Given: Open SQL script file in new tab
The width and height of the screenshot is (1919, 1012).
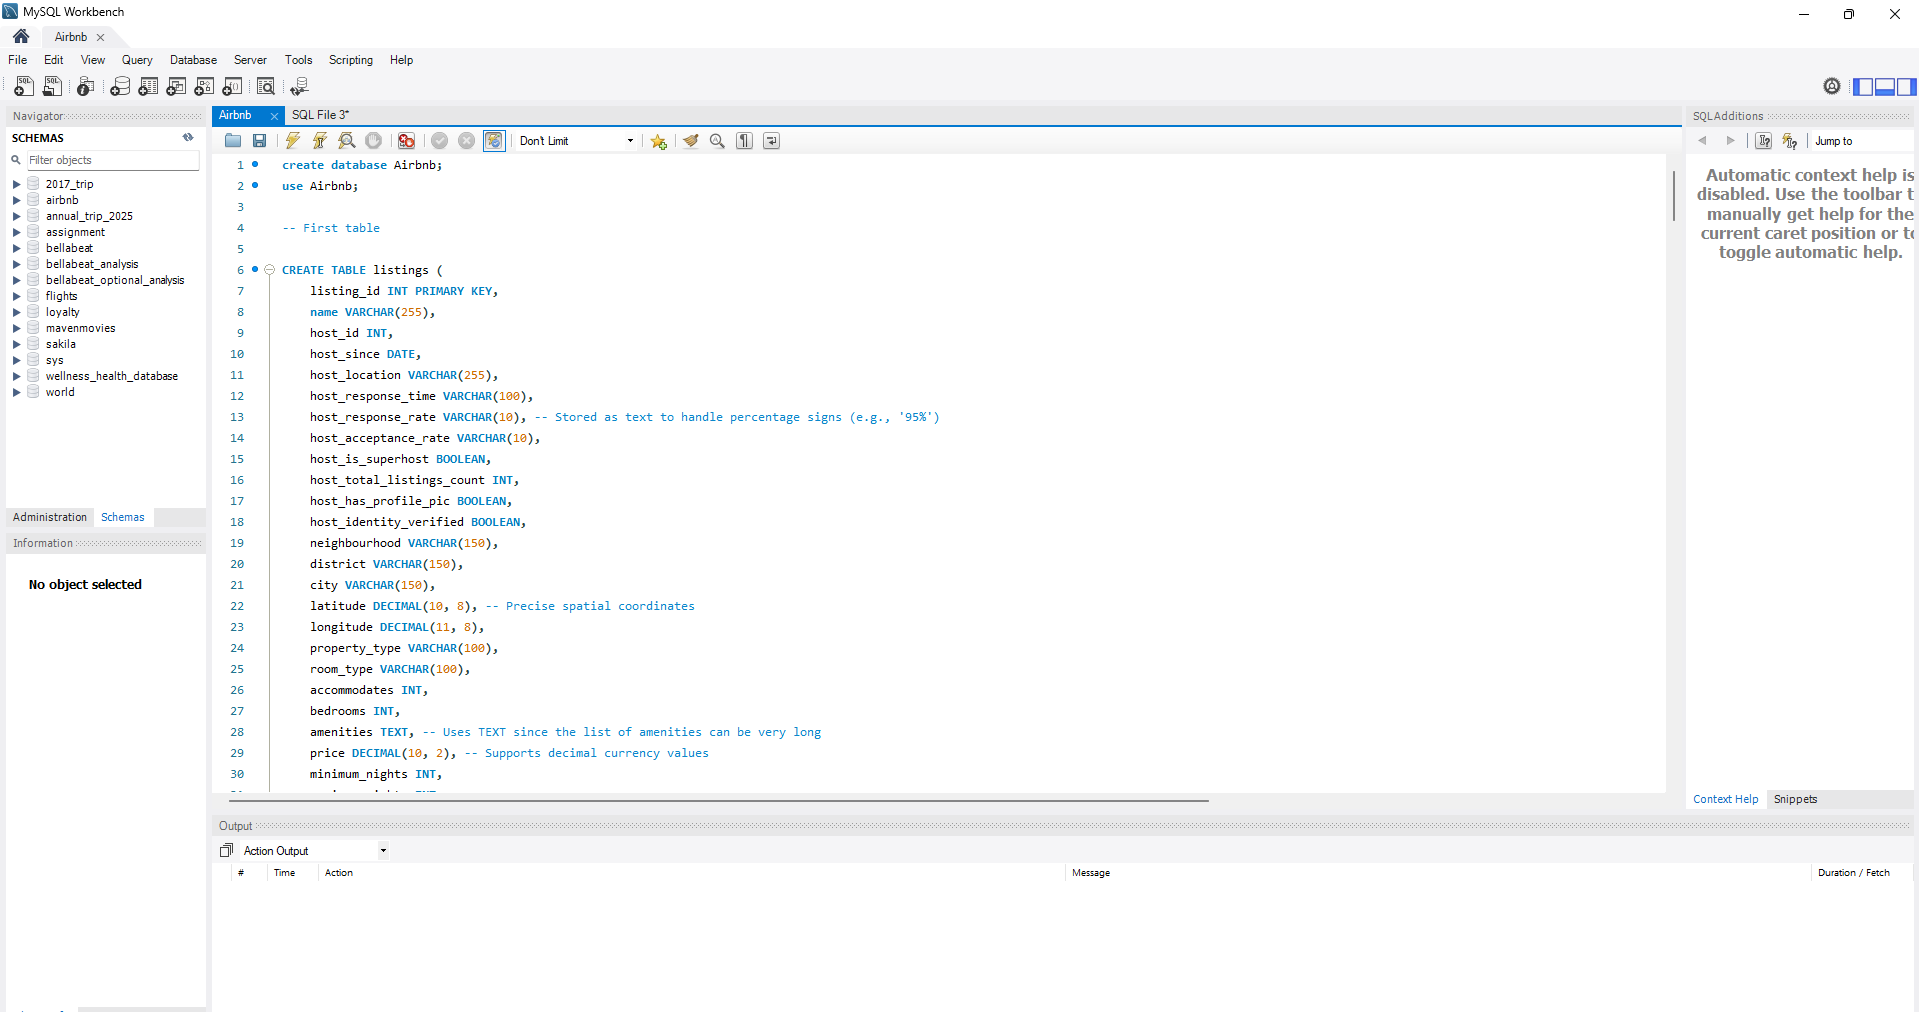Looking at the screenshot, I should click(x=53, y=87).
